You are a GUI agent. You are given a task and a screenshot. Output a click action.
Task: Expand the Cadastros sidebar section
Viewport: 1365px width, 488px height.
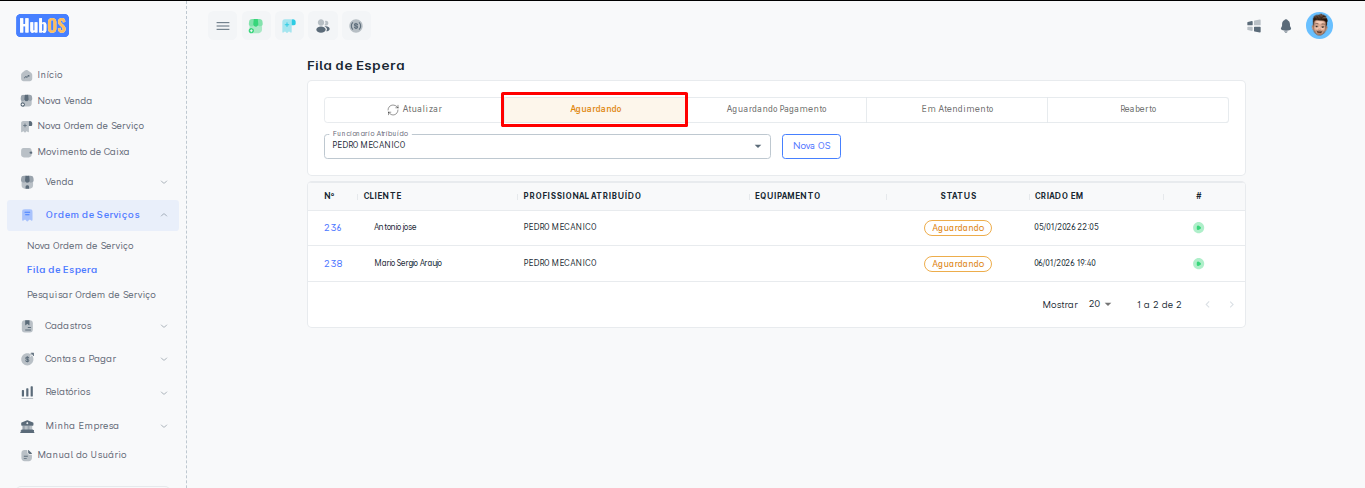(94, 326)
